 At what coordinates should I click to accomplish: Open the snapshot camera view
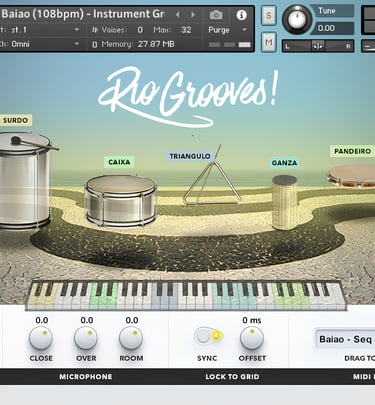(216, 15)
